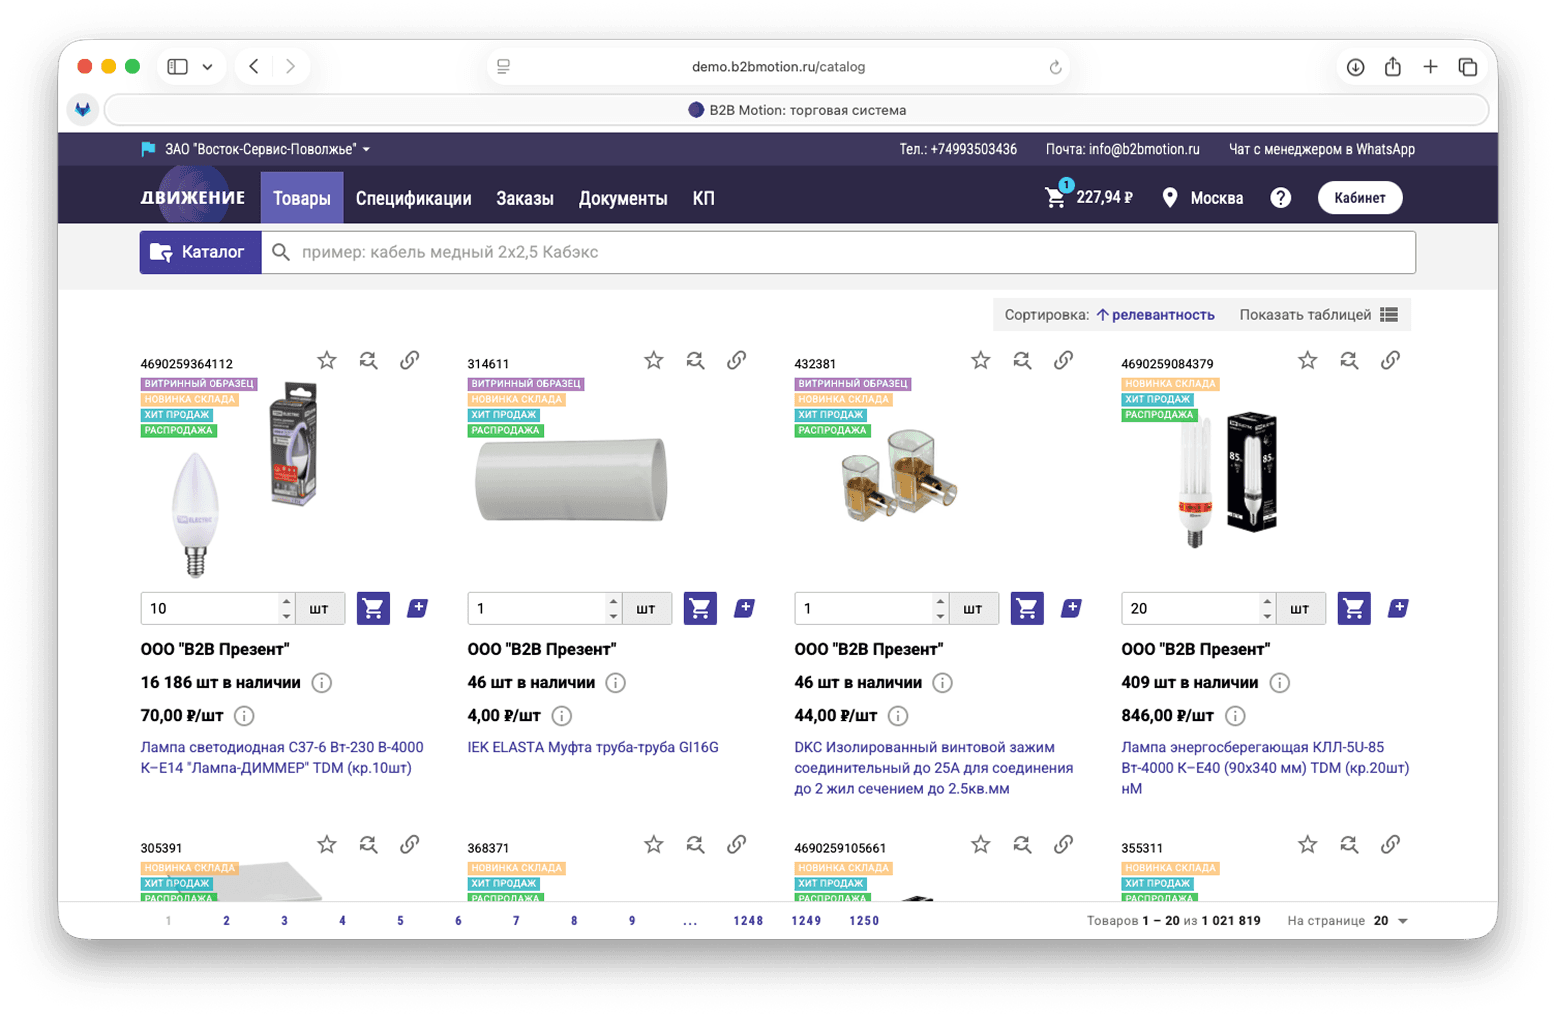
Task: Show stock info for 16 186 шт
Action: point(322,683)
